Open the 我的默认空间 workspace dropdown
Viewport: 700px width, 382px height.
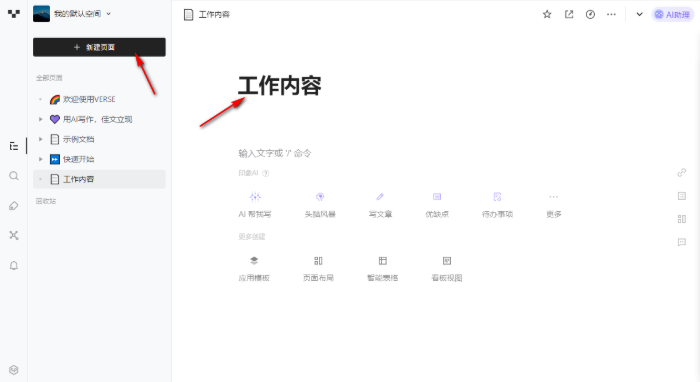pos(72,14)
